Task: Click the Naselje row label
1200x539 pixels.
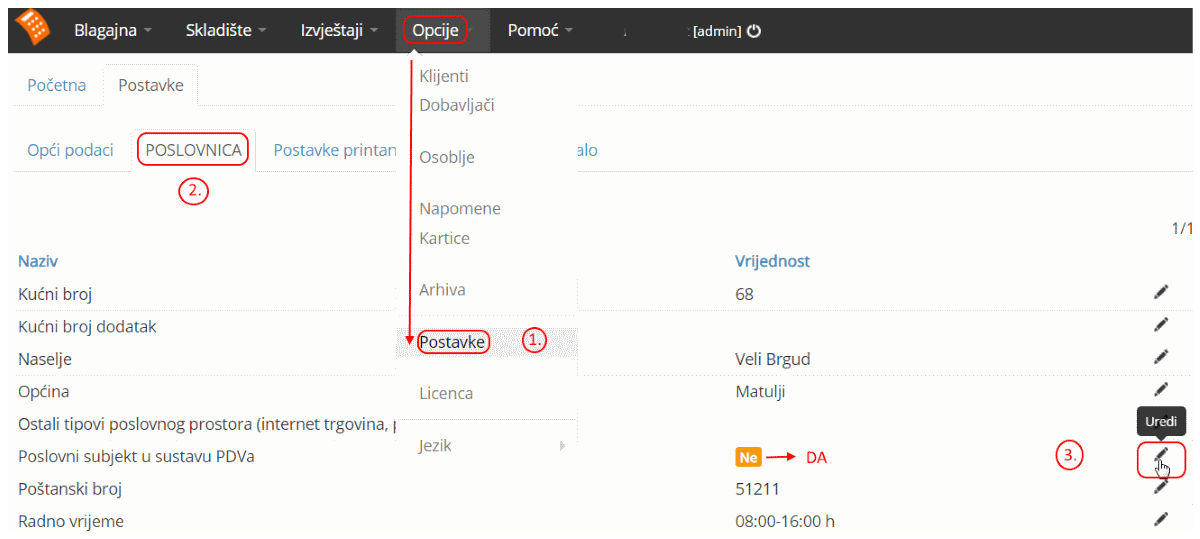Action: (x=45, y=358)
